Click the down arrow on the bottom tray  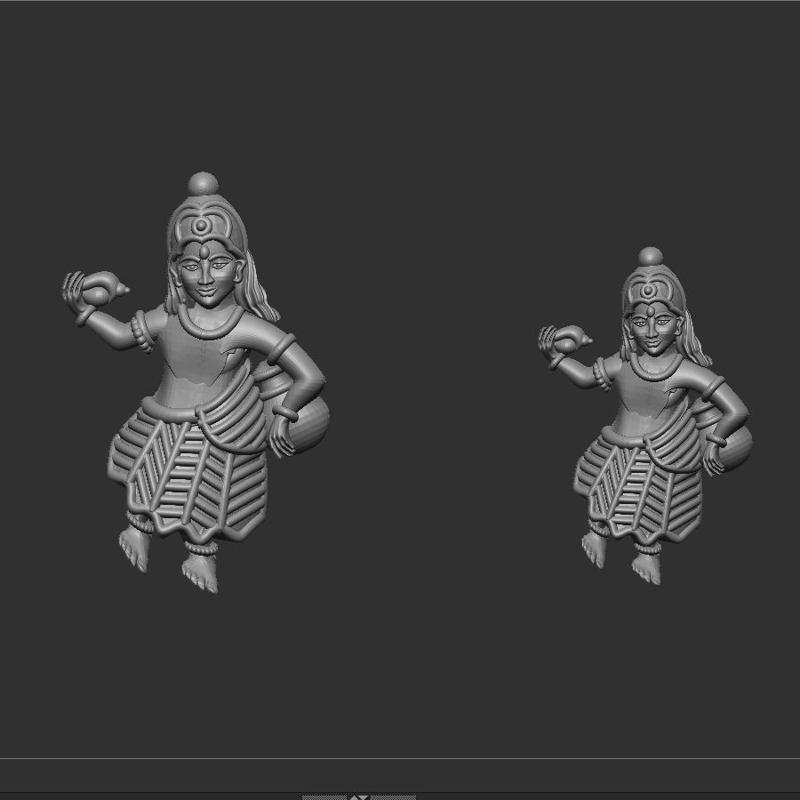tap(365, 797)
